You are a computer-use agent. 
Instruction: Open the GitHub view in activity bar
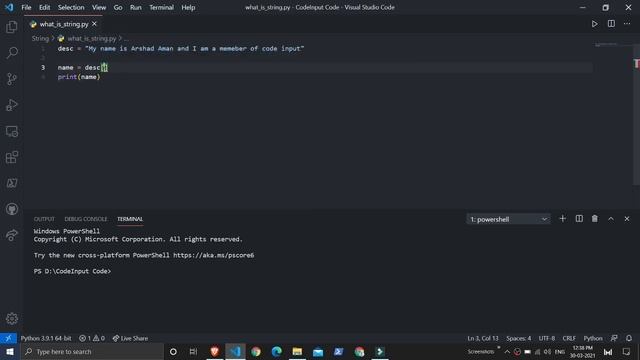click(12, 209)
